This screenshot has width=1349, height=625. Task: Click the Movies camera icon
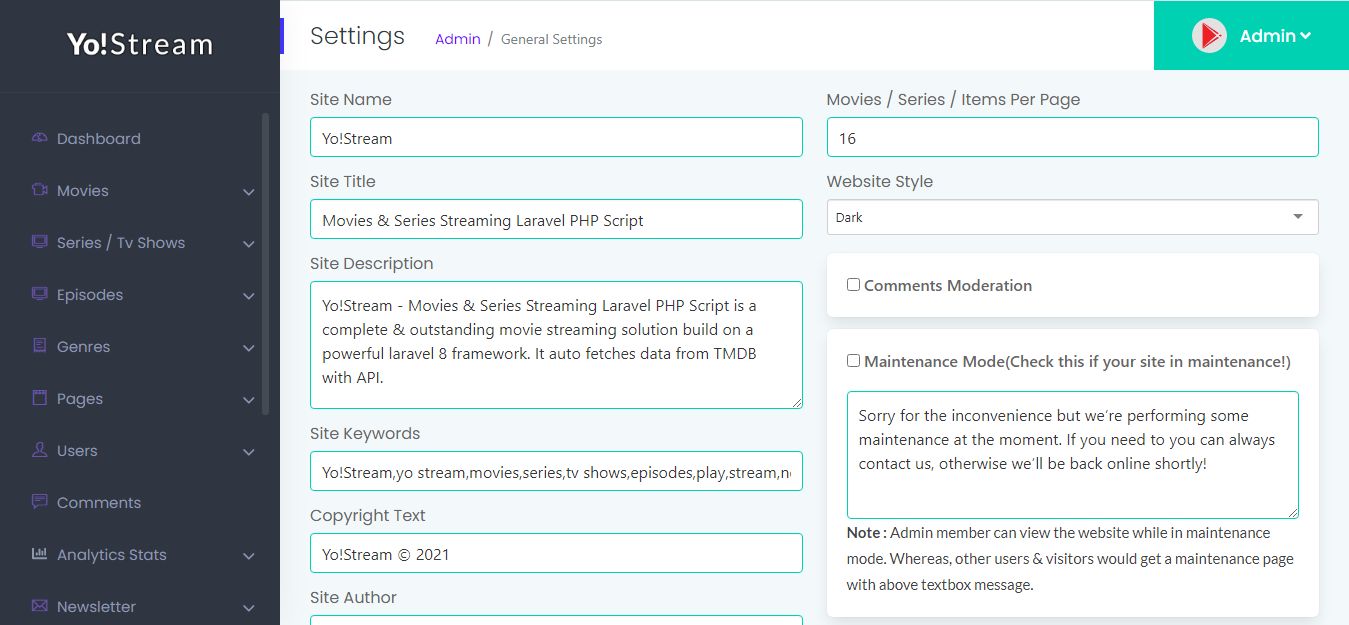click(40, 190)
